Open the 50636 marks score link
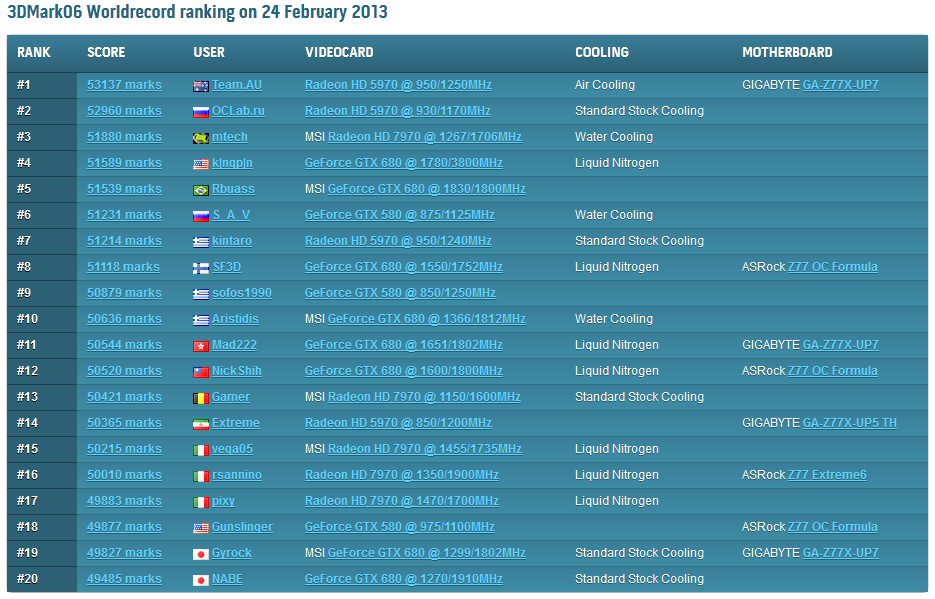Image resolution: width=935 pixels, height=599 pixels. 124,319
